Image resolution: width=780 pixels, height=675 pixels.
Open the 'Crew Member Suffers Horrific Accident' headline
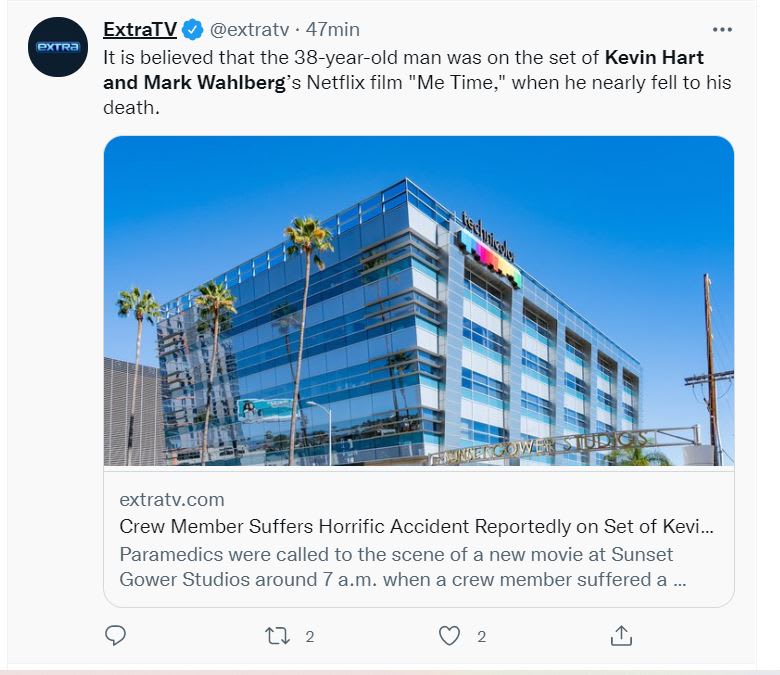[417, 527]
